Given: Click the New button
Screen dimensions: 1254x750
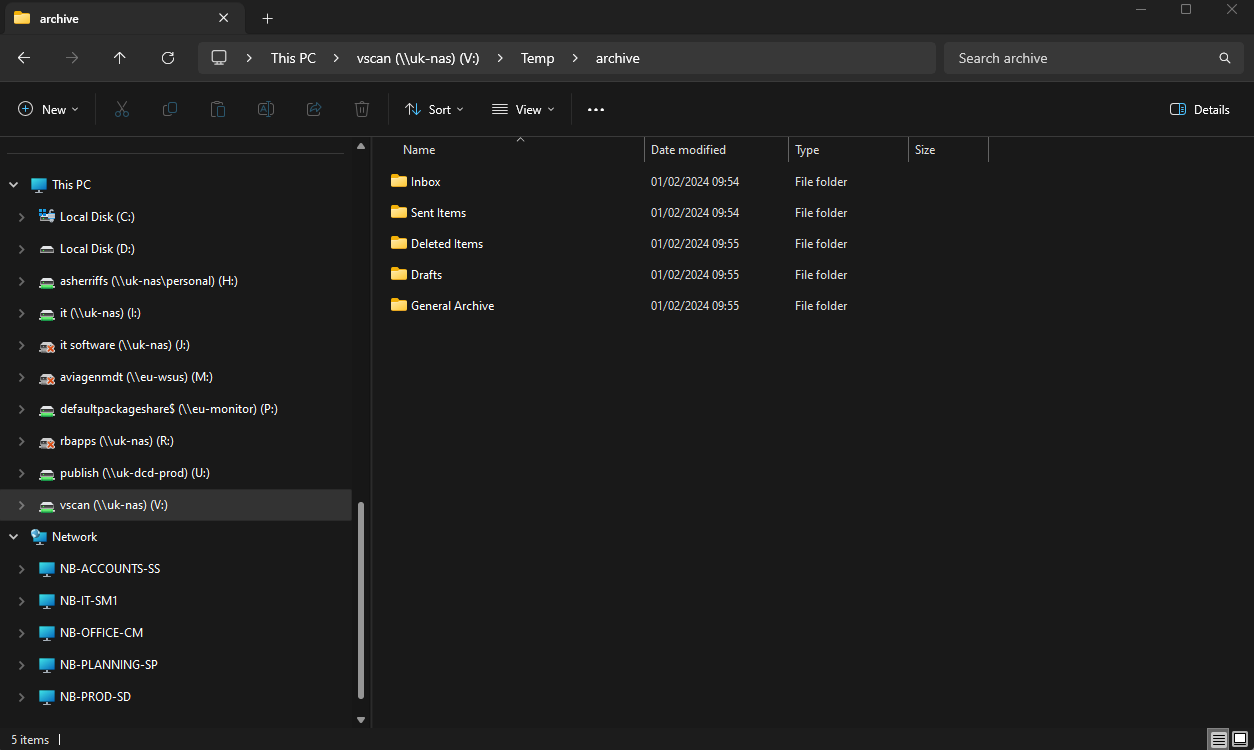Looking at the screenshot, I should [48, 109].
